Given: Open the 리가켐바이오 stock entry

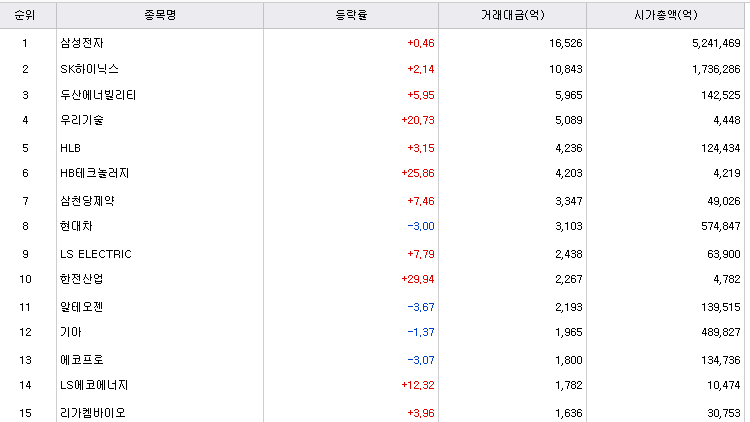Looking at the screenshot, I should coord(93,412).
